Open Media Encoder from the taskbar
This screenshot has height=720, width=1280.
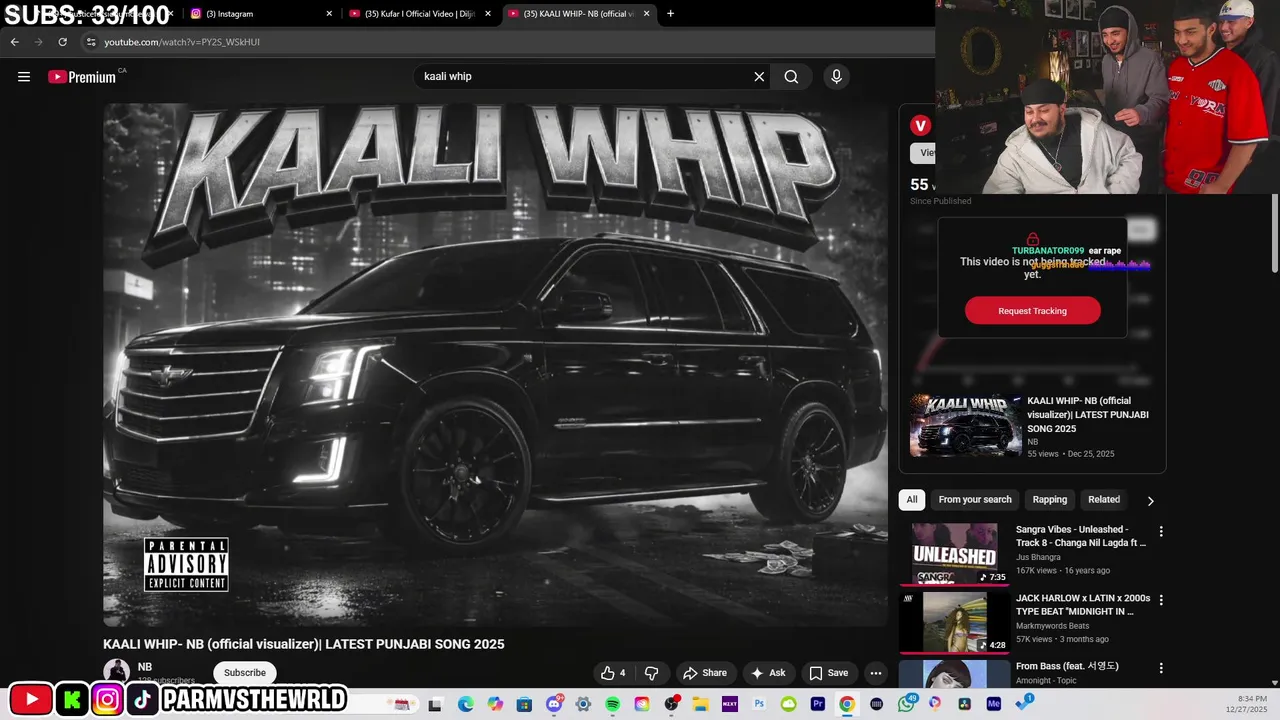(994, 704)
